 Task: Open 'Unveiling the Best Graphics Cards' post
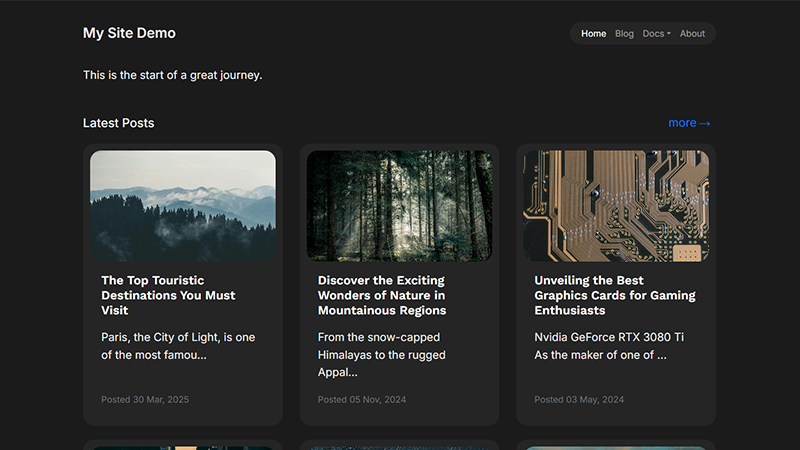click(615, 295)
